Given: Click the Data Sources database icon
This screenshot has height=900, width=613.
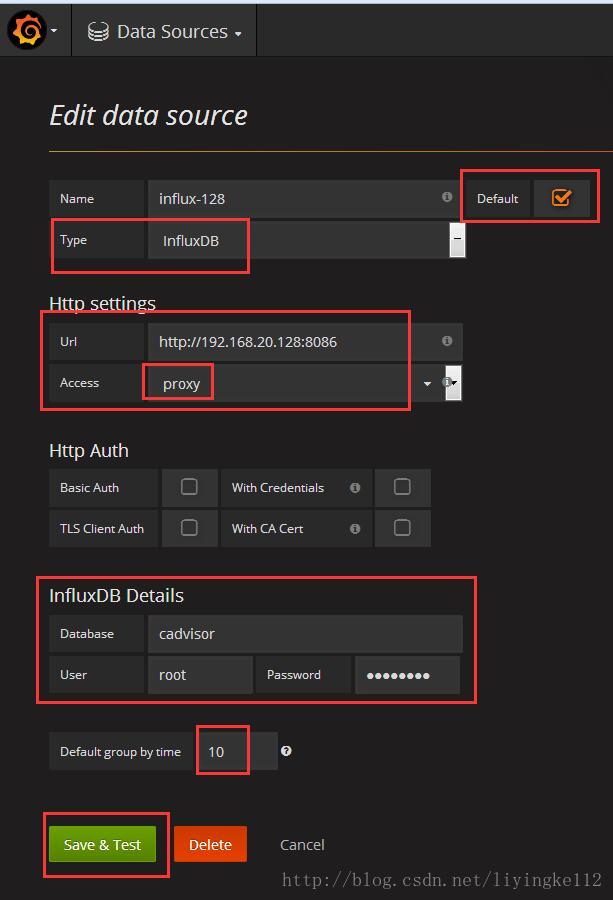Looking at the screenshot, I should pos(98,32).
